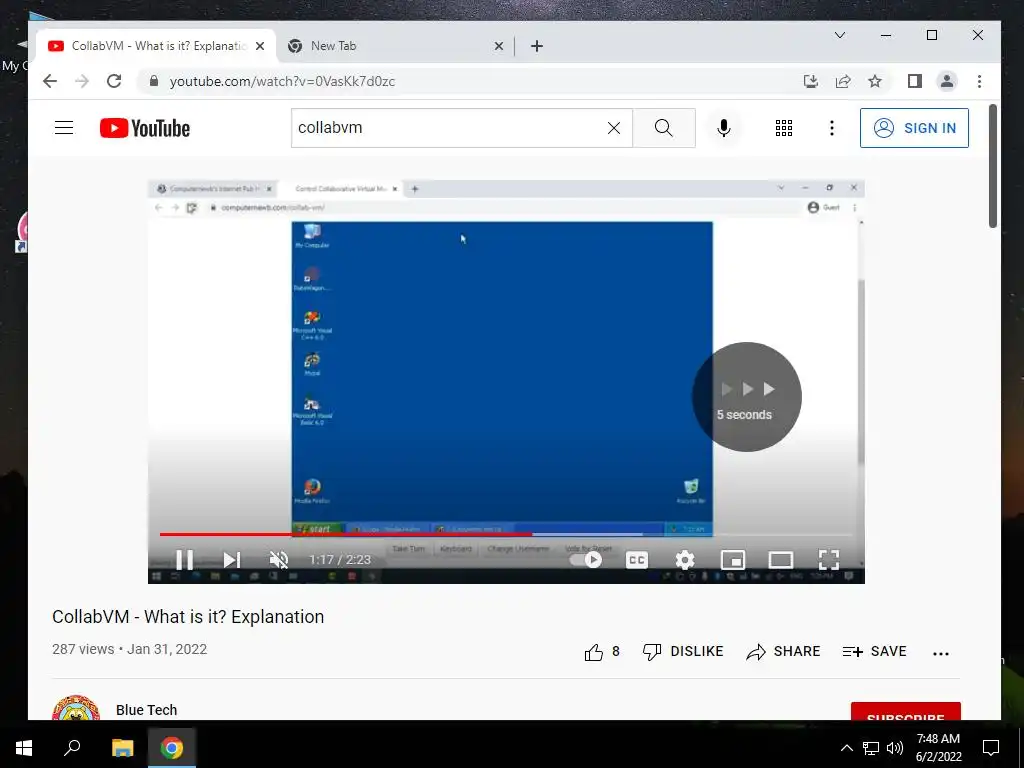Go forward in browser
Screen dimensions: 1024x768
pyautogui.click(x=82, y=81)
